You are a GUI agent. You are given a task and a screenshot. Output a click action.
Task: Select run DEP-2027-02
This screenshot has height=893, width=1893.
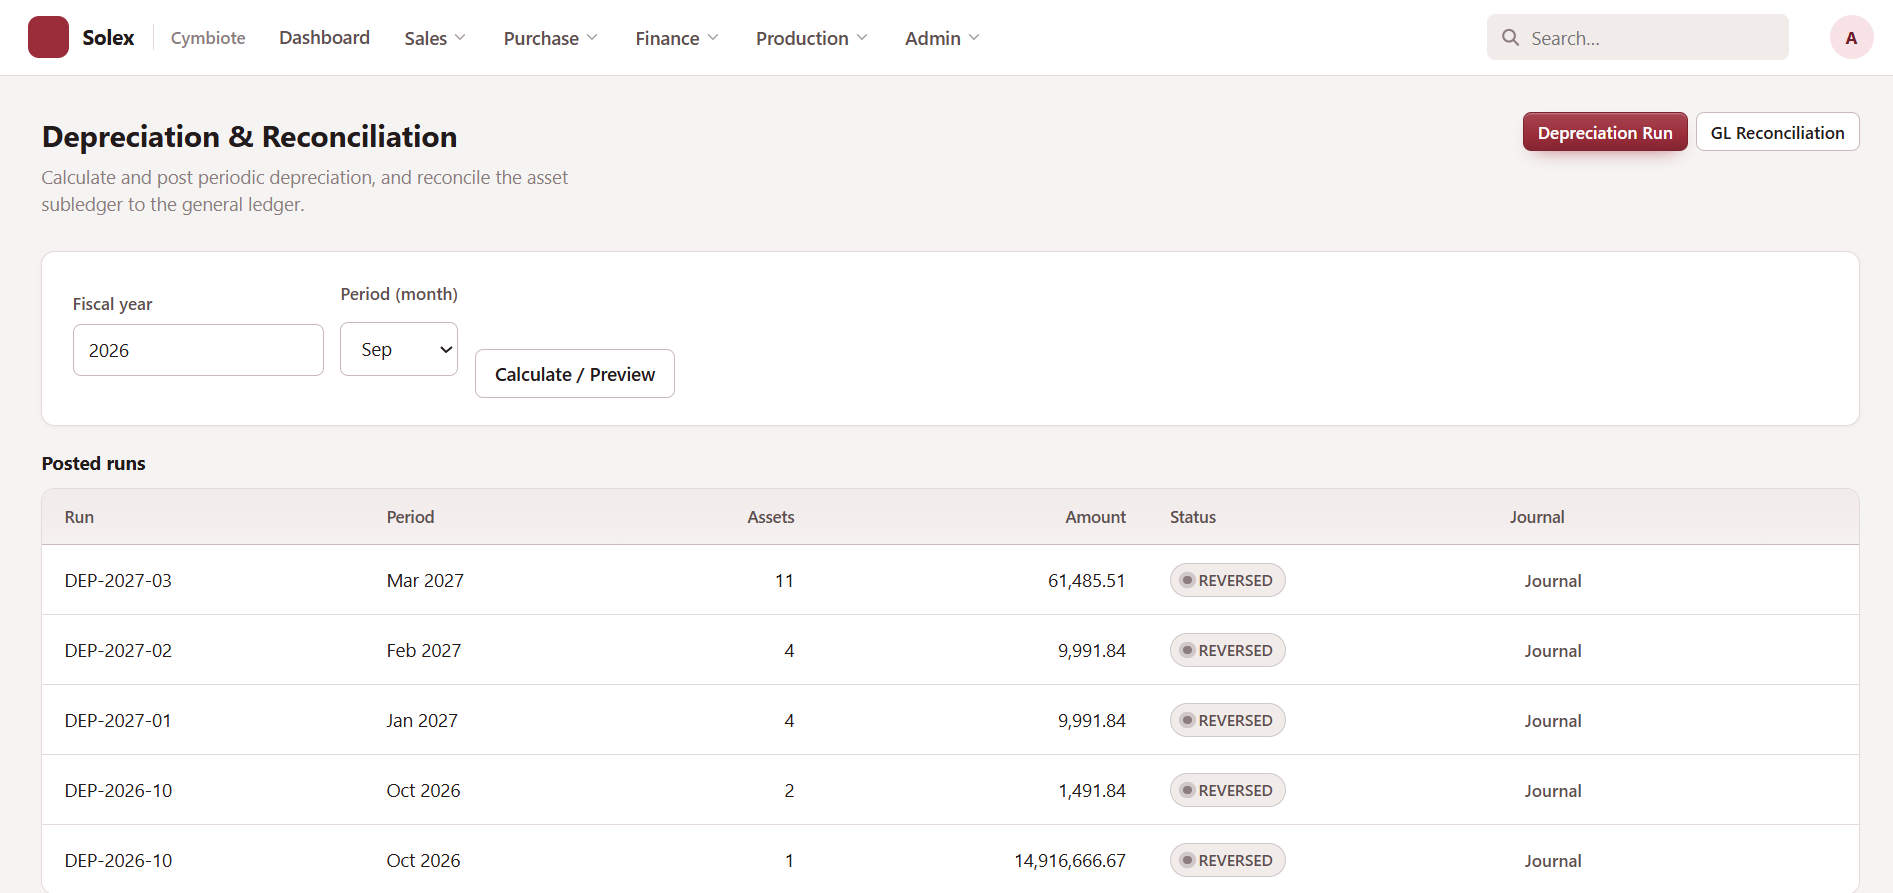point(118,650)
